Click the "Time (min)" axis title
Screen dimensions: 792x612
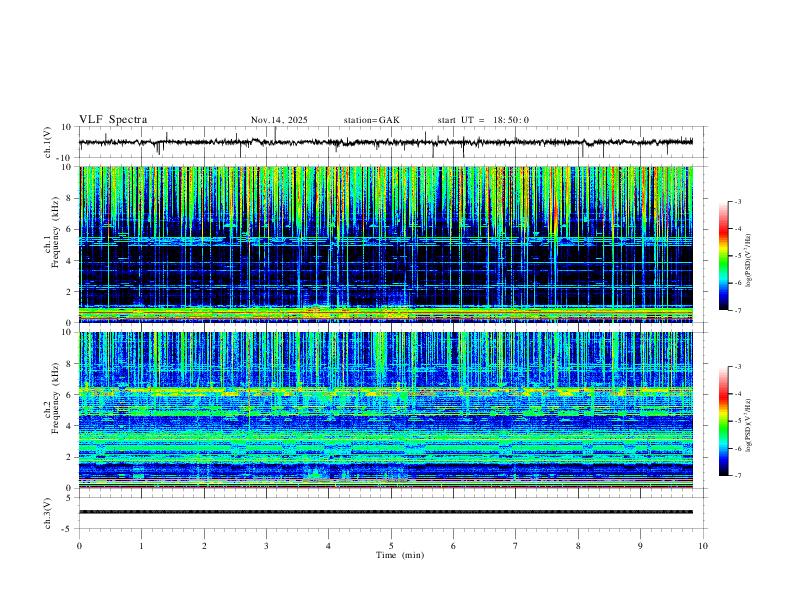(400, 555)
